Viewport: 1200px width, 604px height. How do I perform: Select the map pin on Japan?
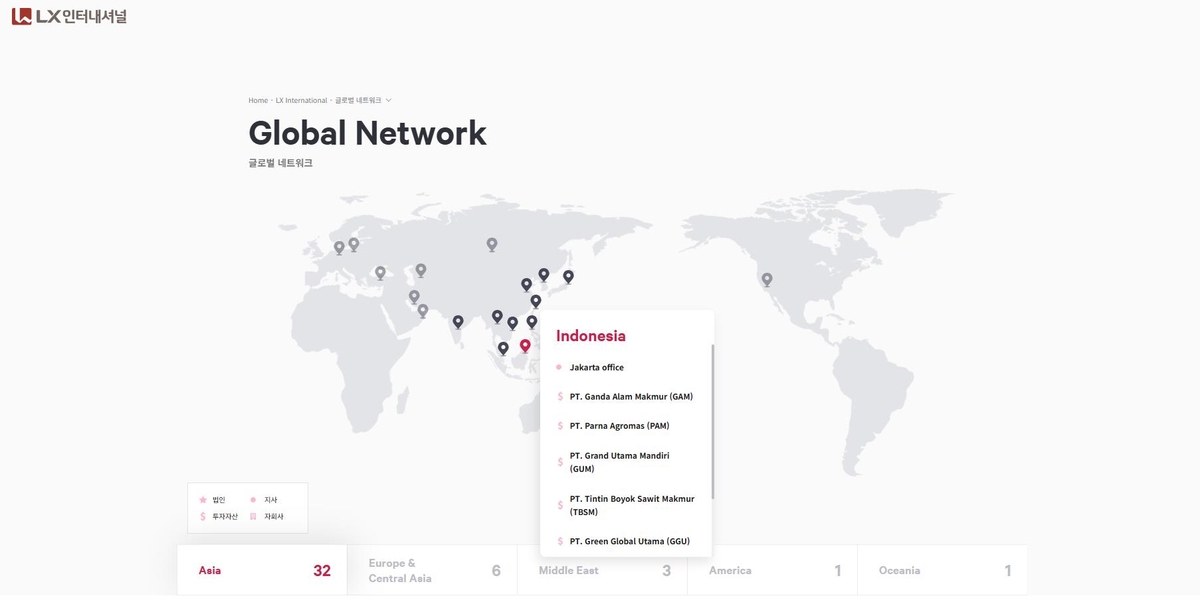[x=568, y=276]
